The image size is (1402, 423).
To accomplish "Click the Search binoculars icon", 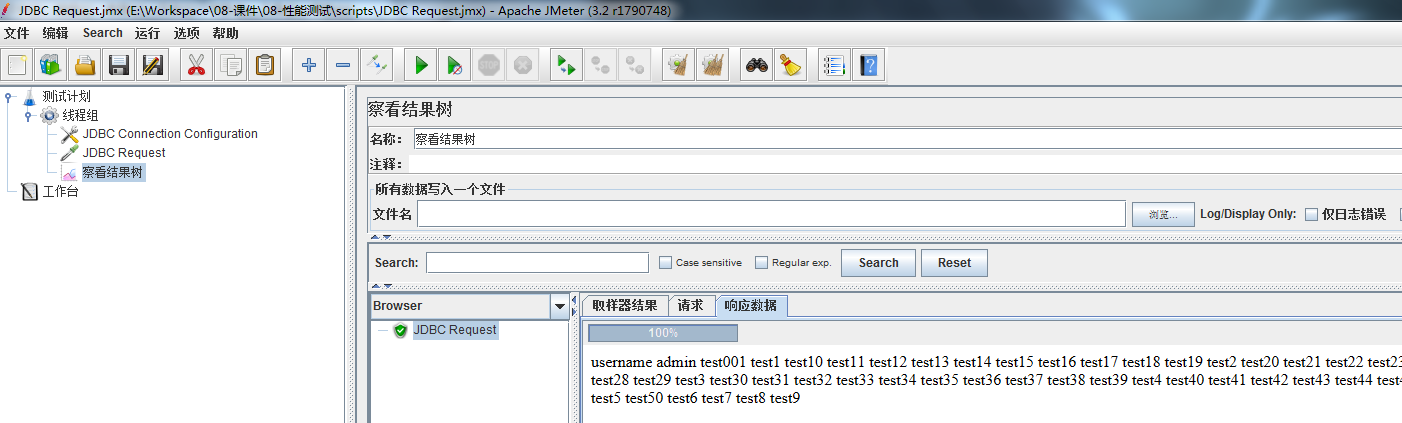I will point(756,66).
